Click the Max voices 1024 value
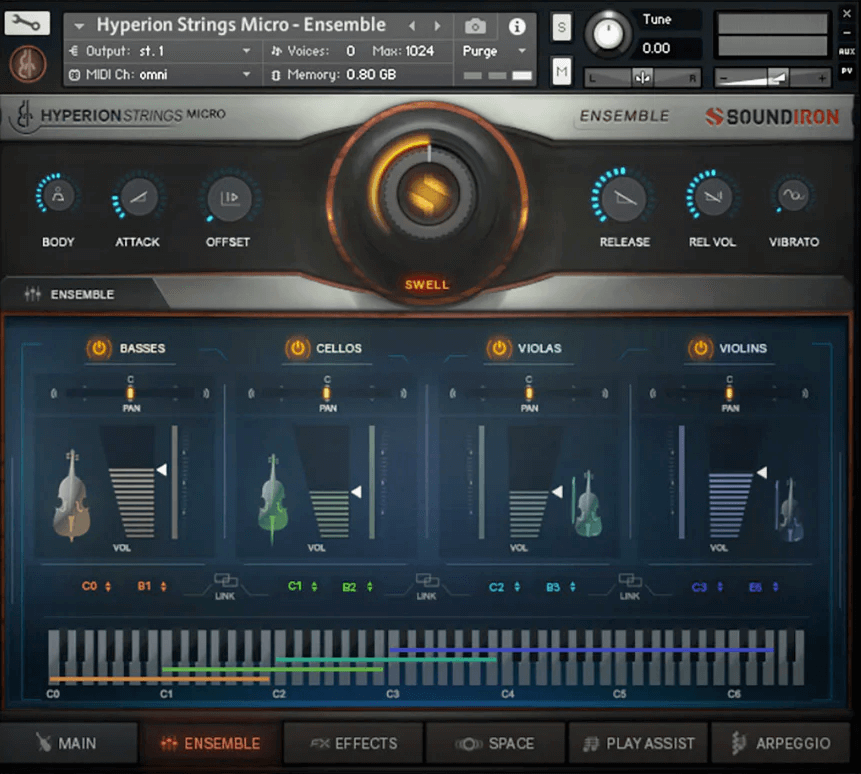The image size is (861, 774). pyautogui.click(x=420, y=51)
